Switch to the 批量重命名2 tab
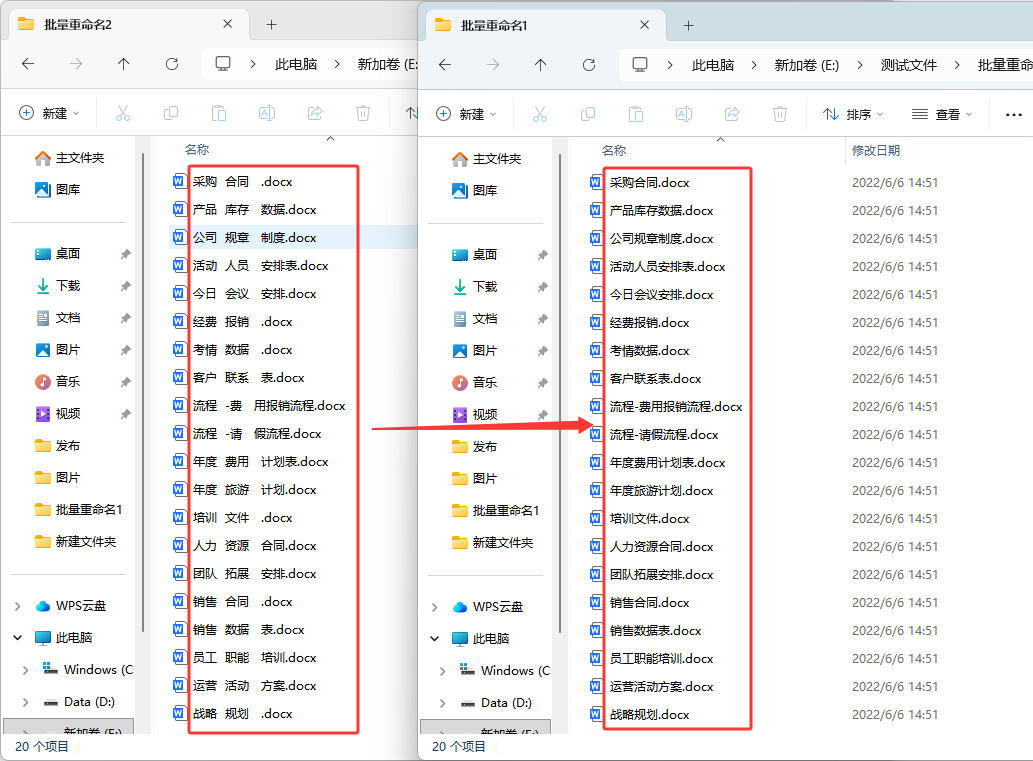The image size is (1033, 761). [127, 24]
